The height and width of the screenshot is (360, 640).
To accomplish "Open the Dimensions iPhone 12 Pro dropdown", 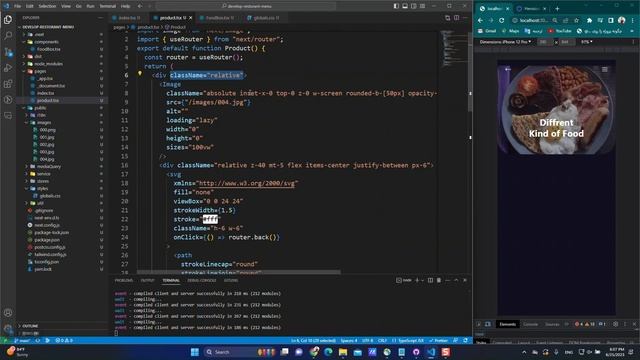I will [505, 42].
